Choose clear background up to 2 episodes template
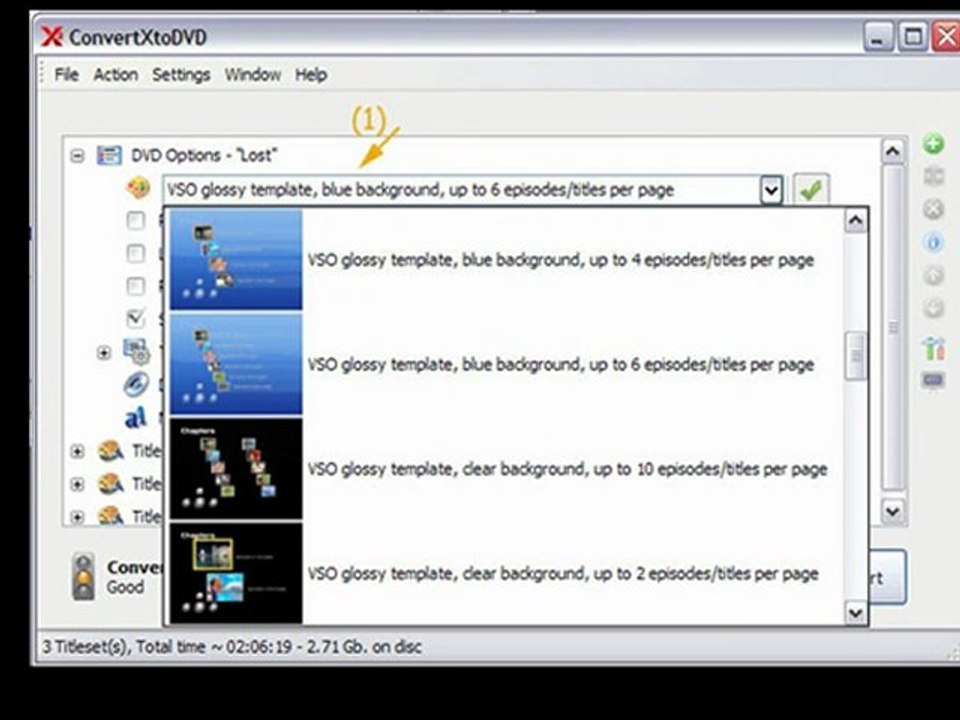This screenshot has width=960, height=720. click(x=506, y=574)
